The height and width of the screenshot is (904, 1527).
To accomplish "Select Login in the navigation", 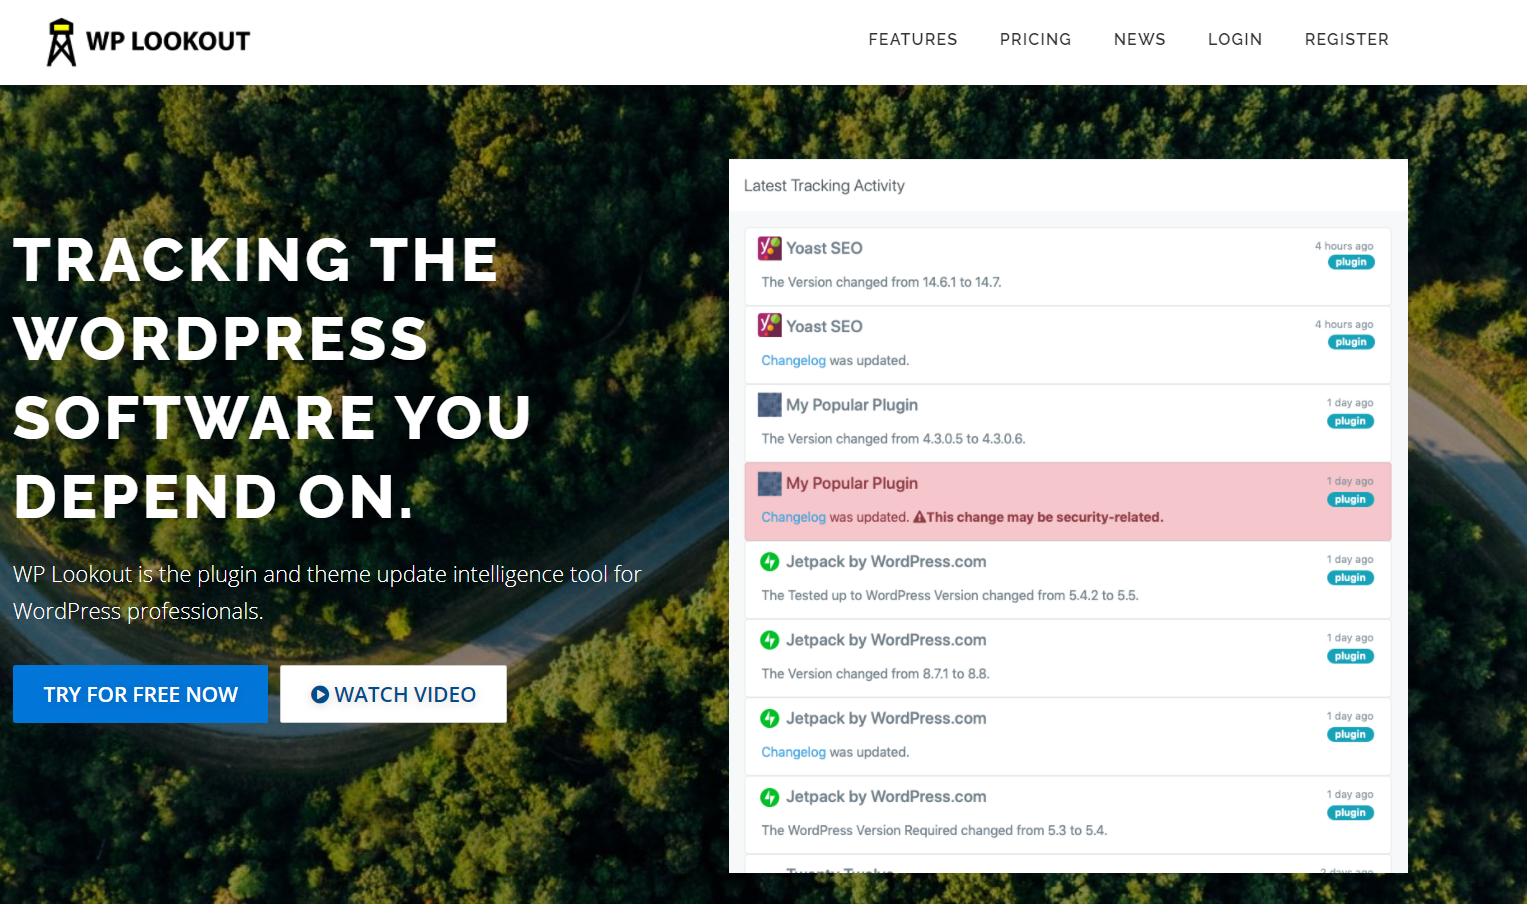I will 1235,39.
